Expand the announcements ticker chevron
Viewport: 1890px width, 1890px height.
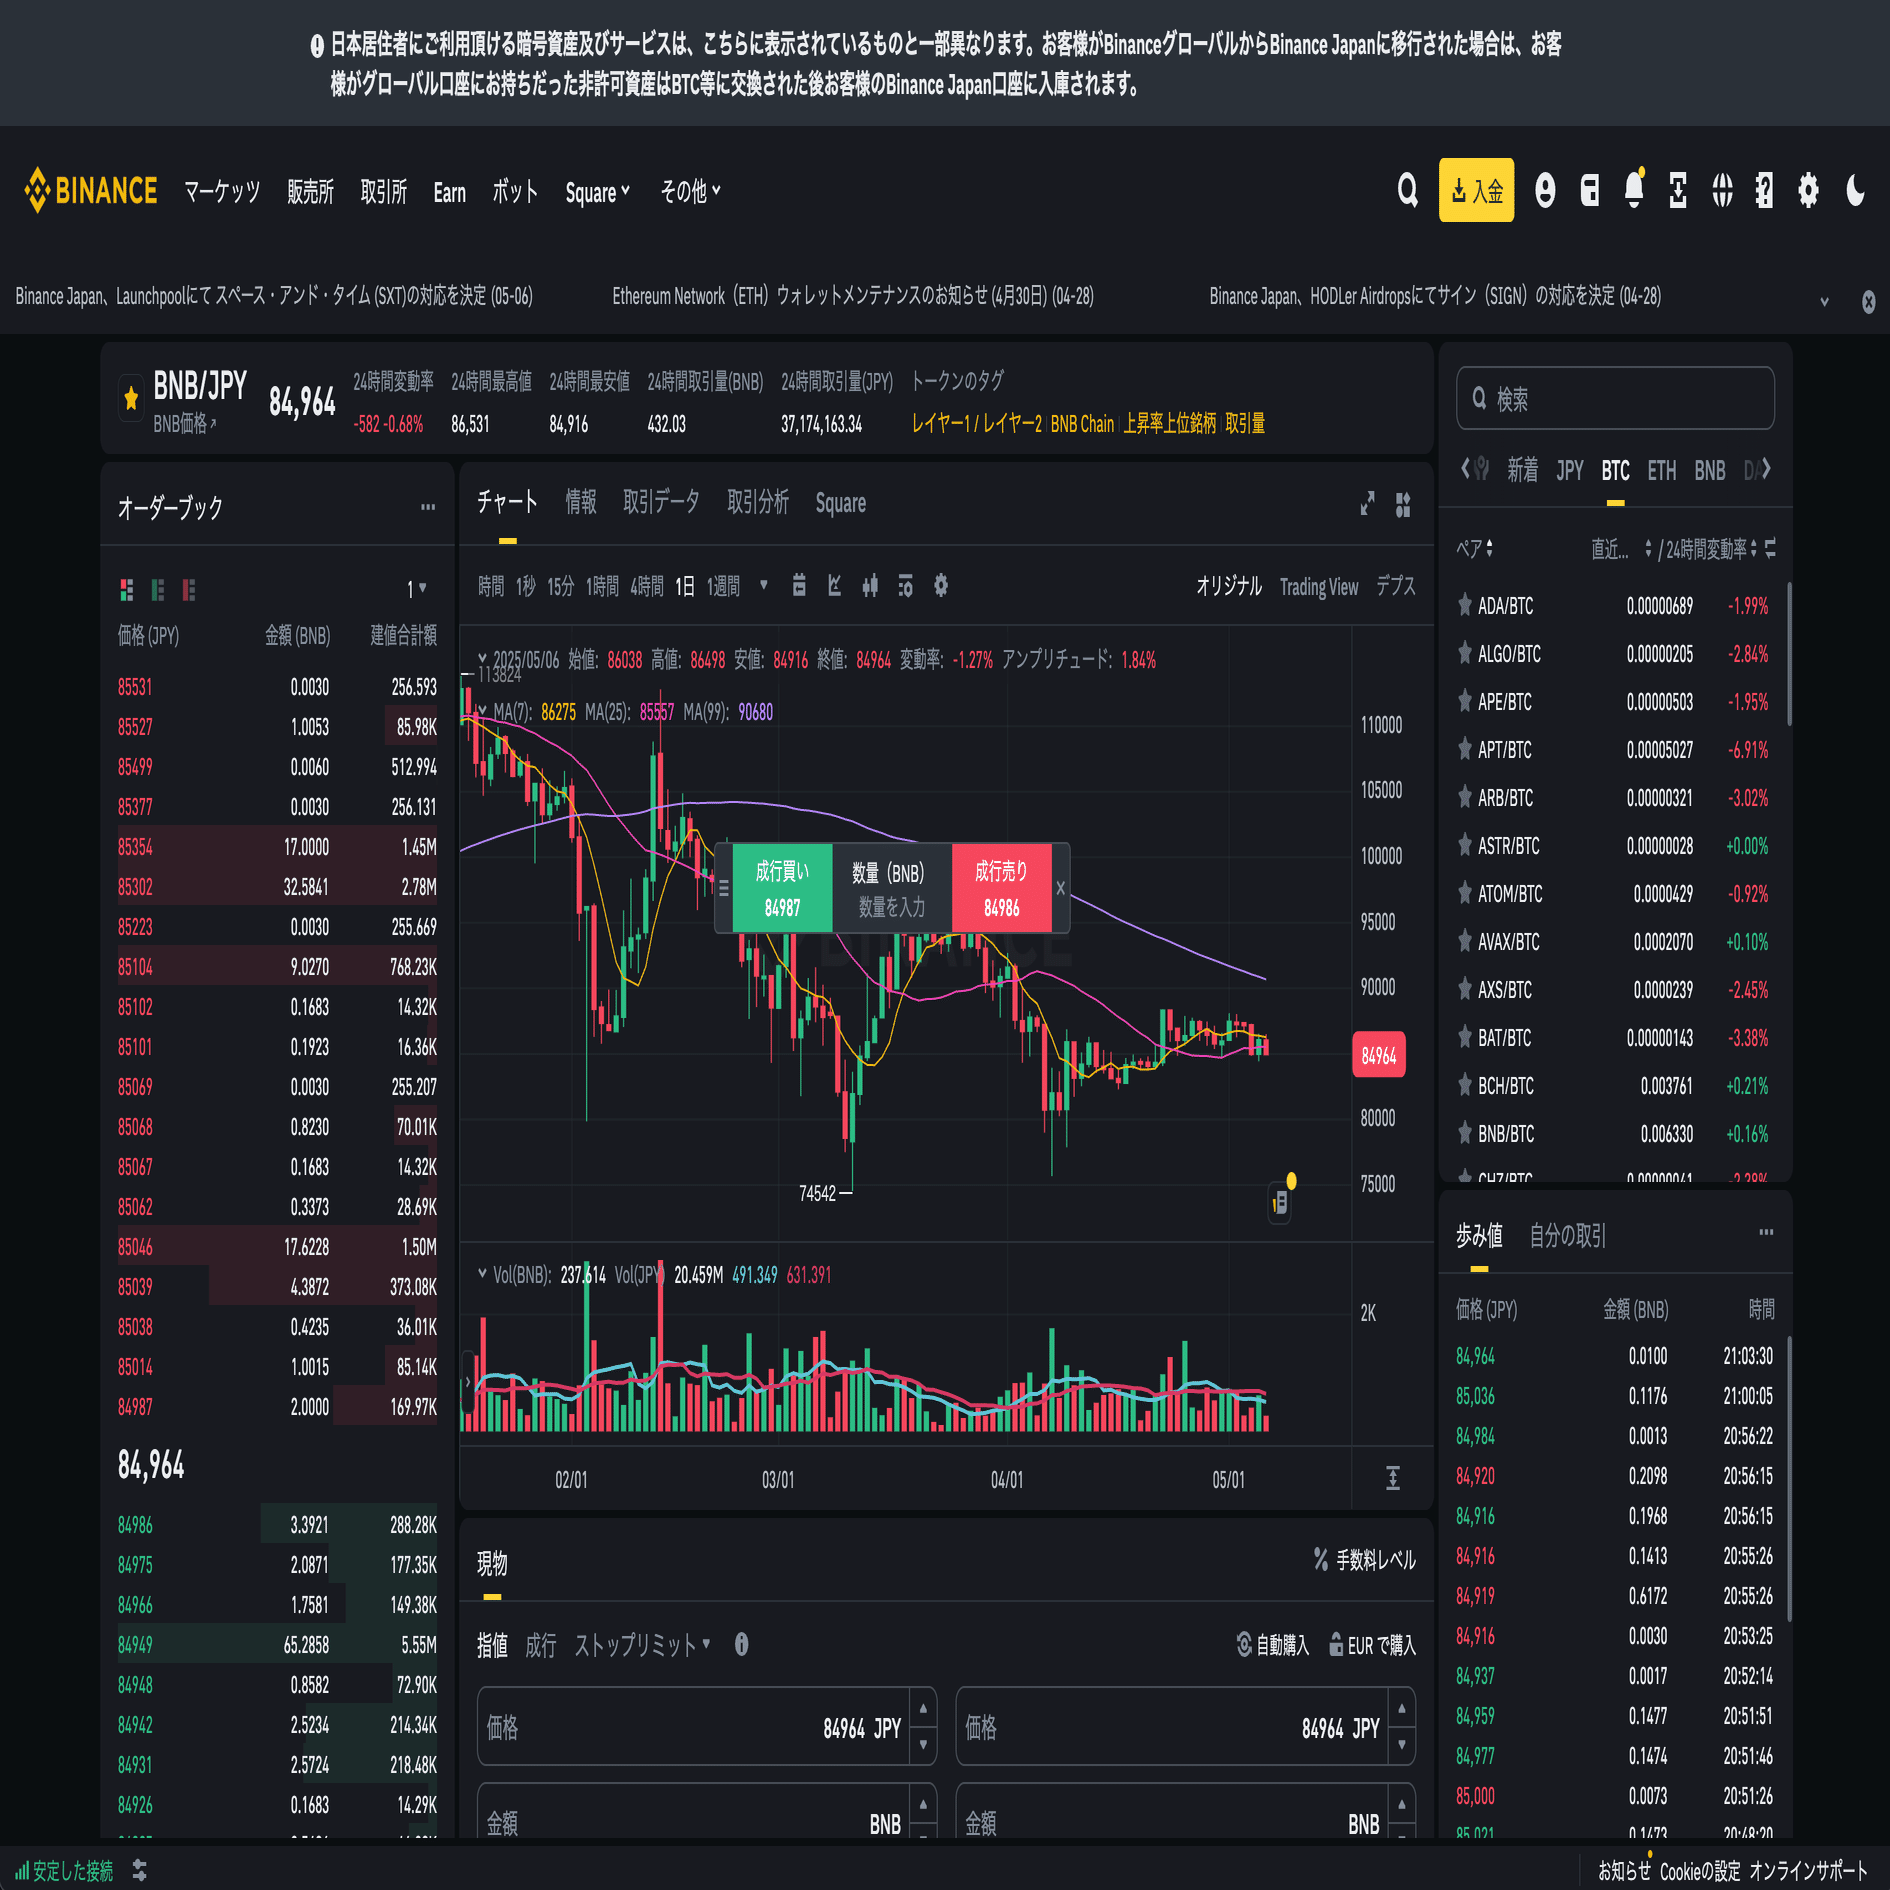[x=1824, y=301]
